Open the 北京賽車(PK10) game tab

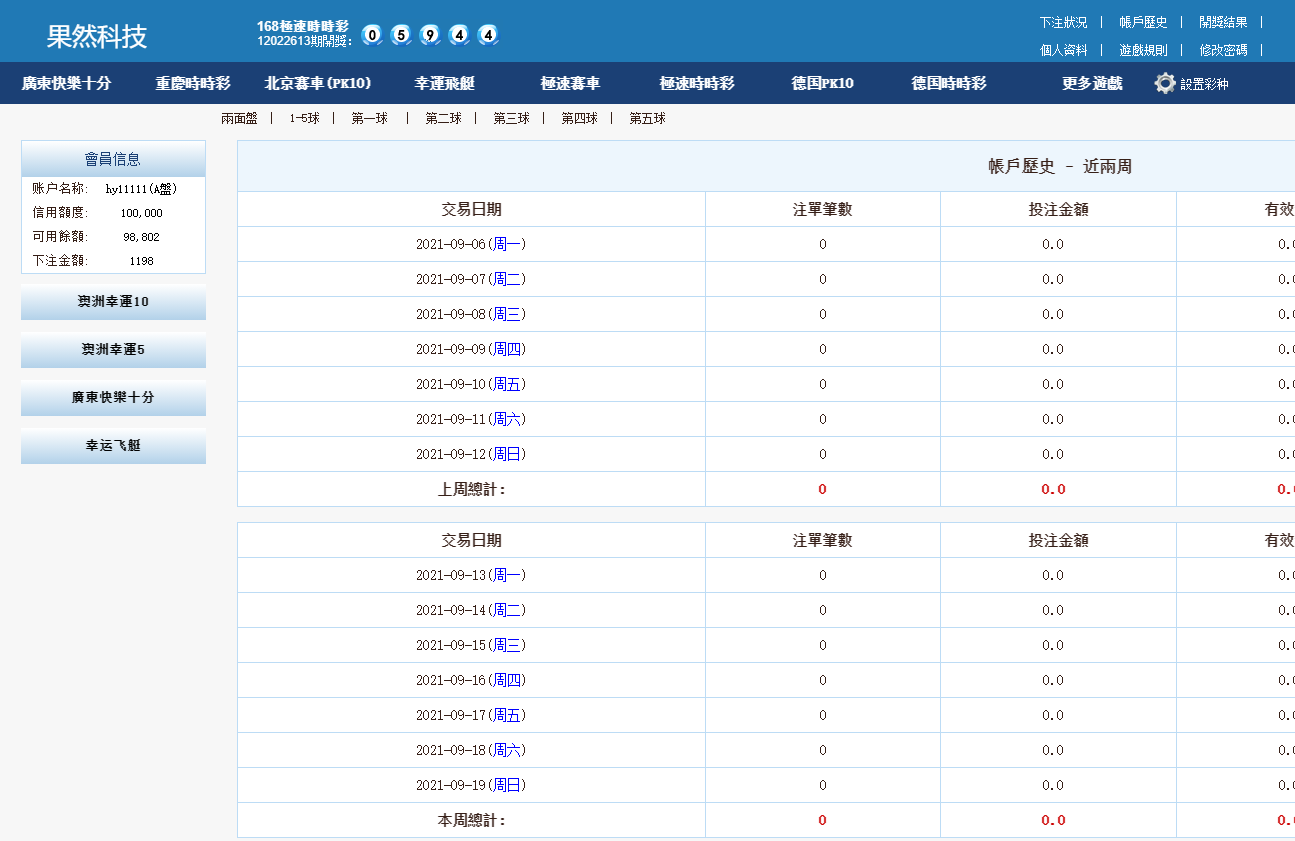[x=317, y=83]
